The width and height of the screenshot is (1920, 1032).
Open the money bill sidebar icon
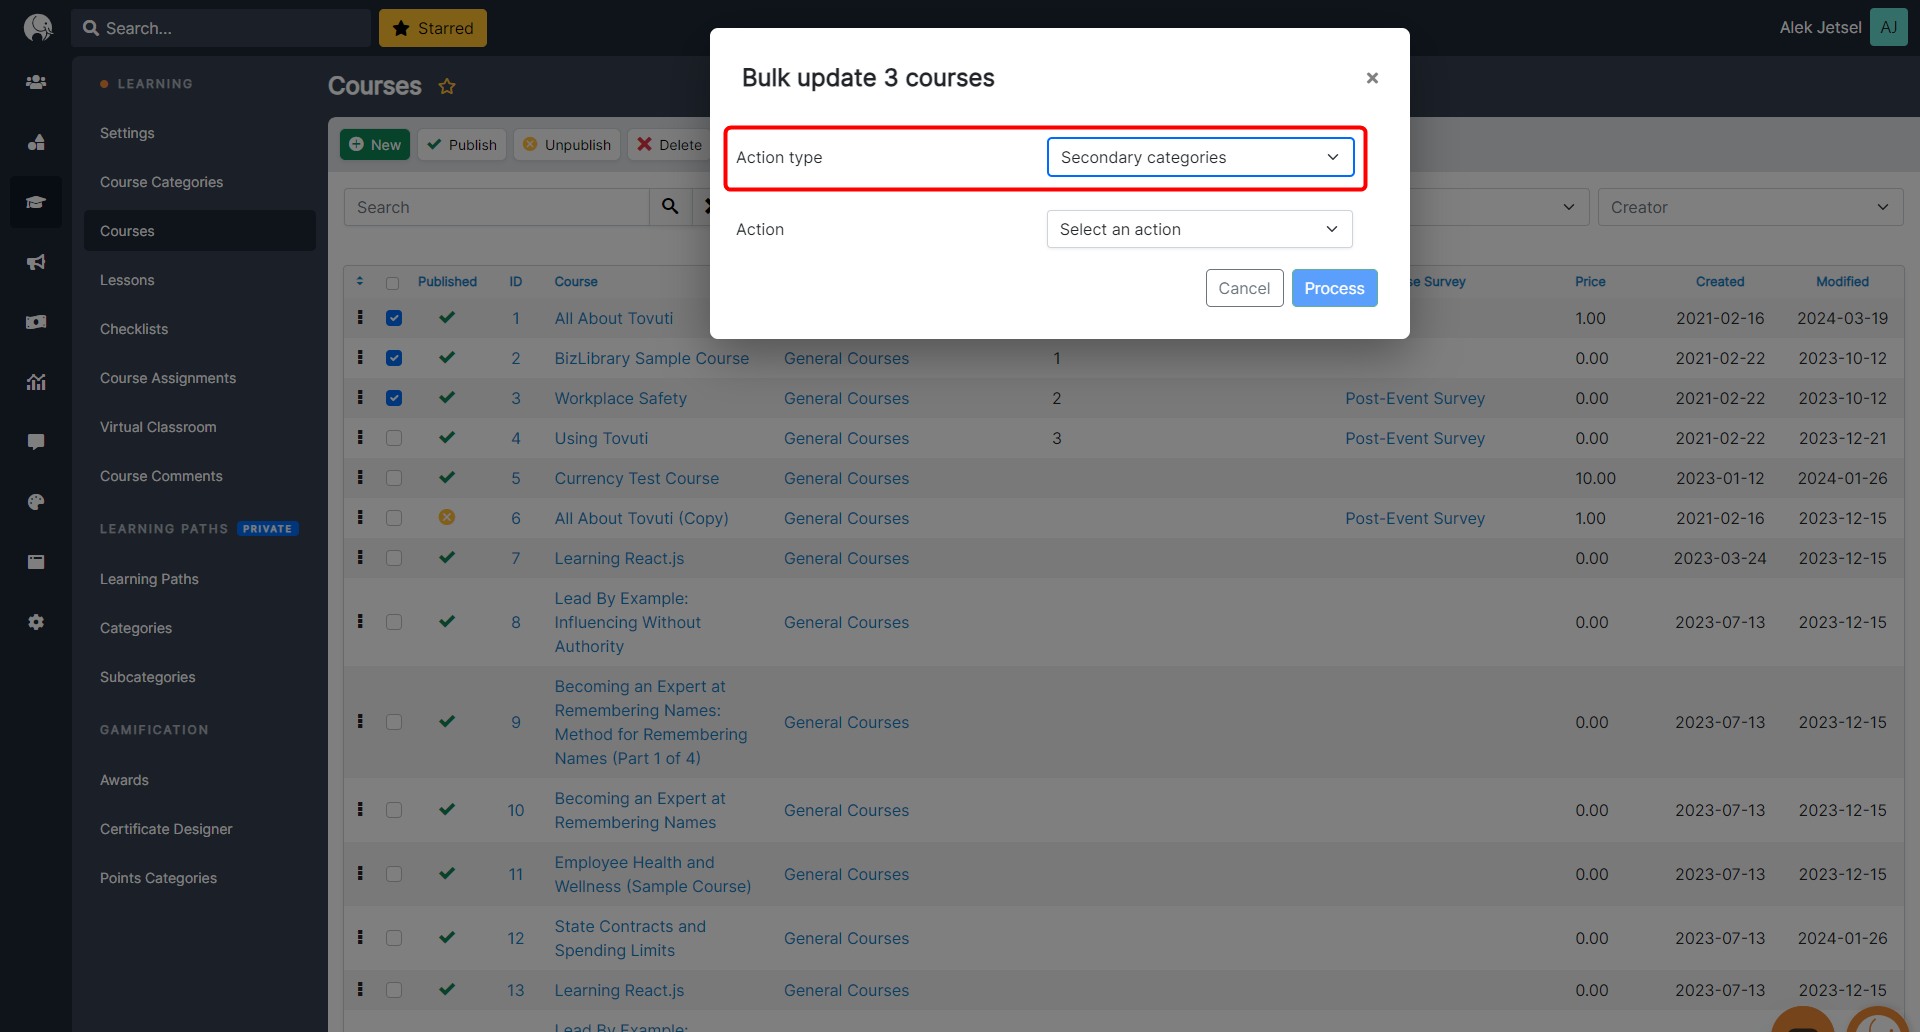36,322
